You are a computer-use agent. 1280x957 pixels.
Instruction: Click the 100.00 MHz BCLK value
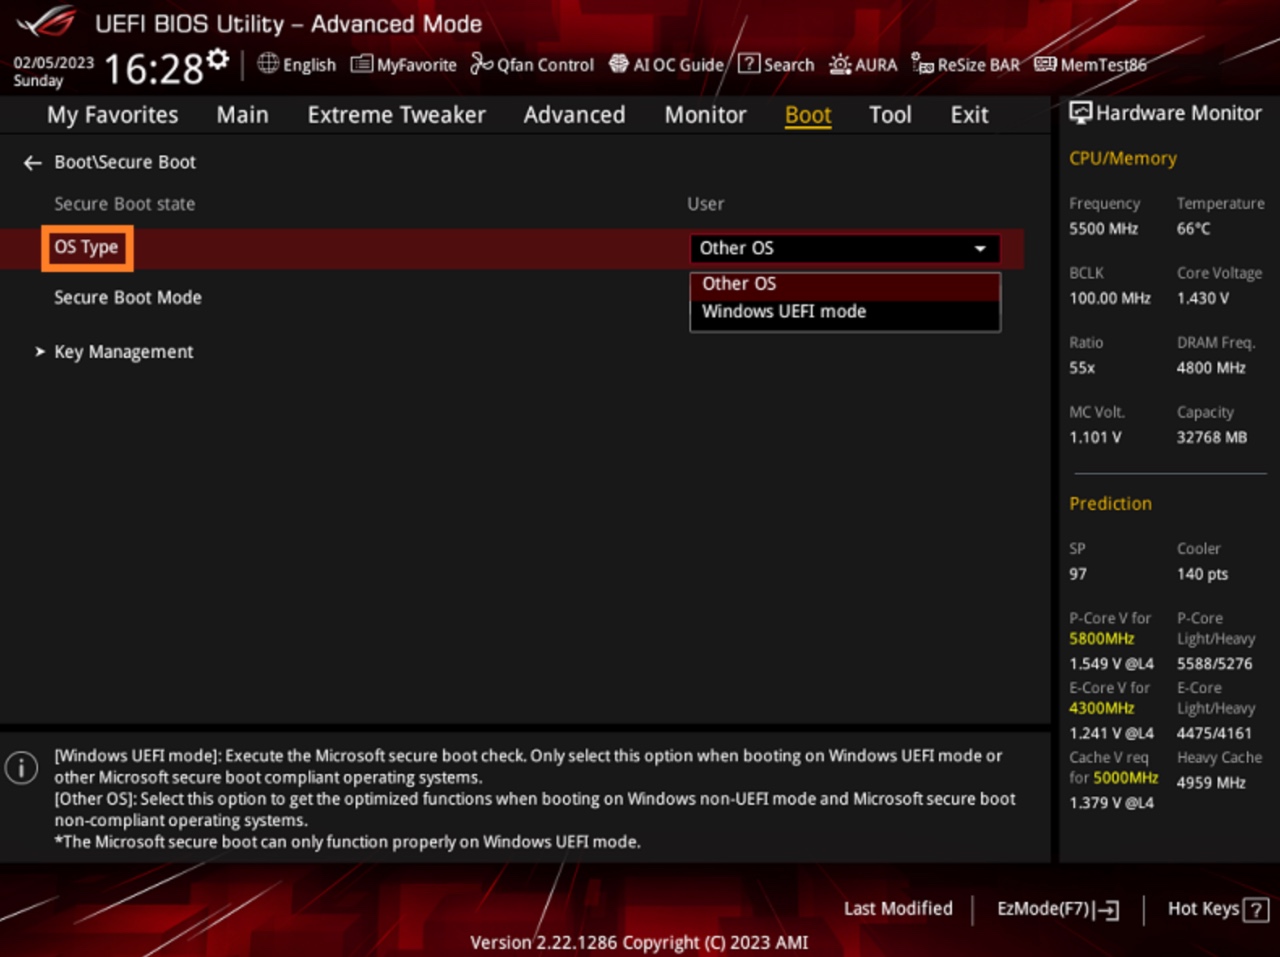pyautogui.click(x=1110, y=298)
